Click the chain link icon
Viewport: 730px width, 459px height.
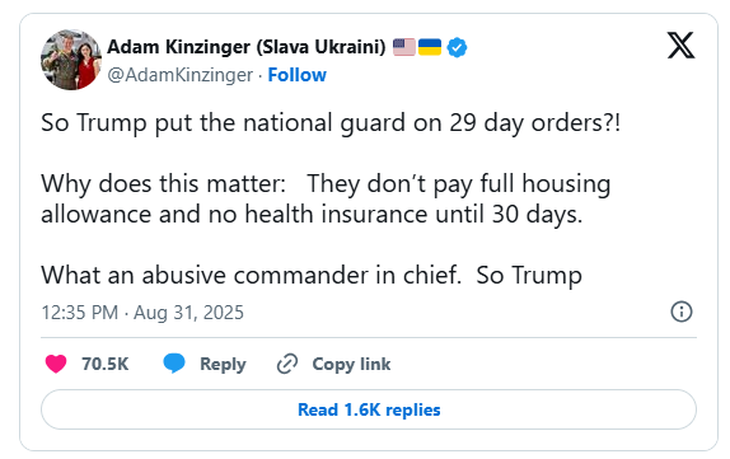[x=288, y=364]
